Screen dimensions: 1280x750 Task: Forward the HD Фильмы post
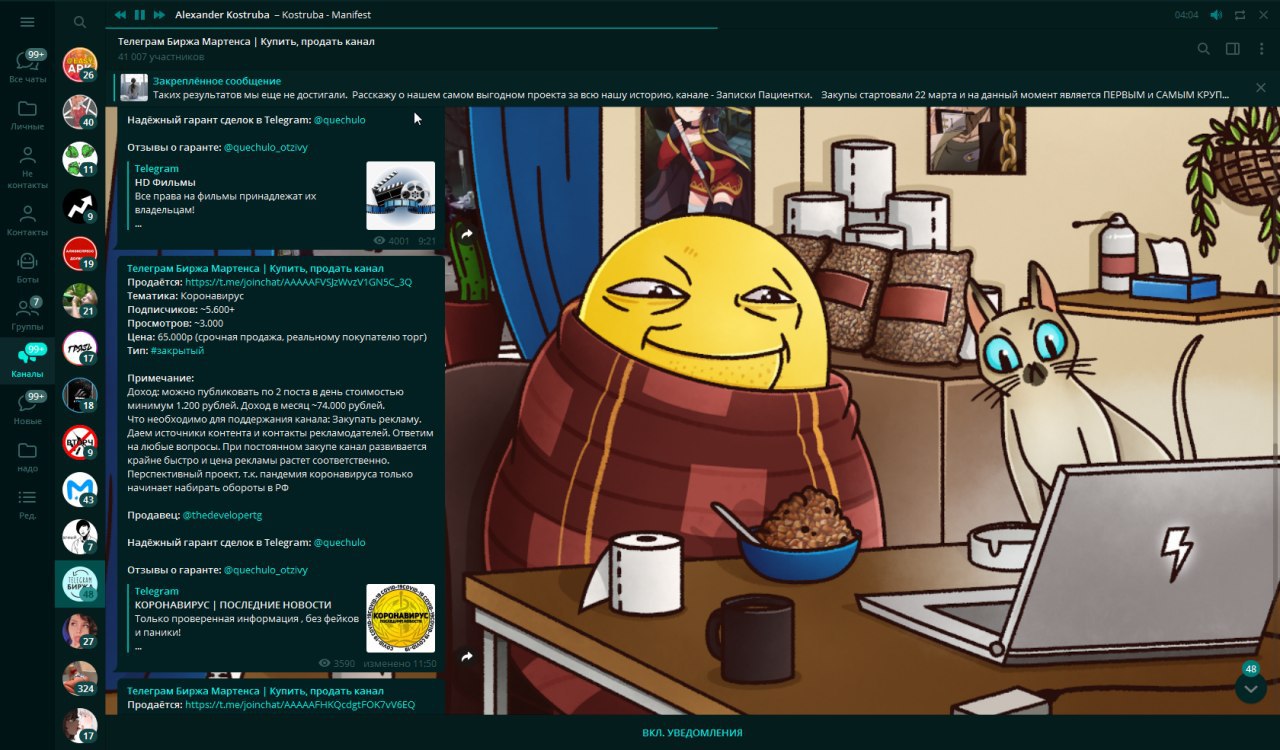click(466, 234)
